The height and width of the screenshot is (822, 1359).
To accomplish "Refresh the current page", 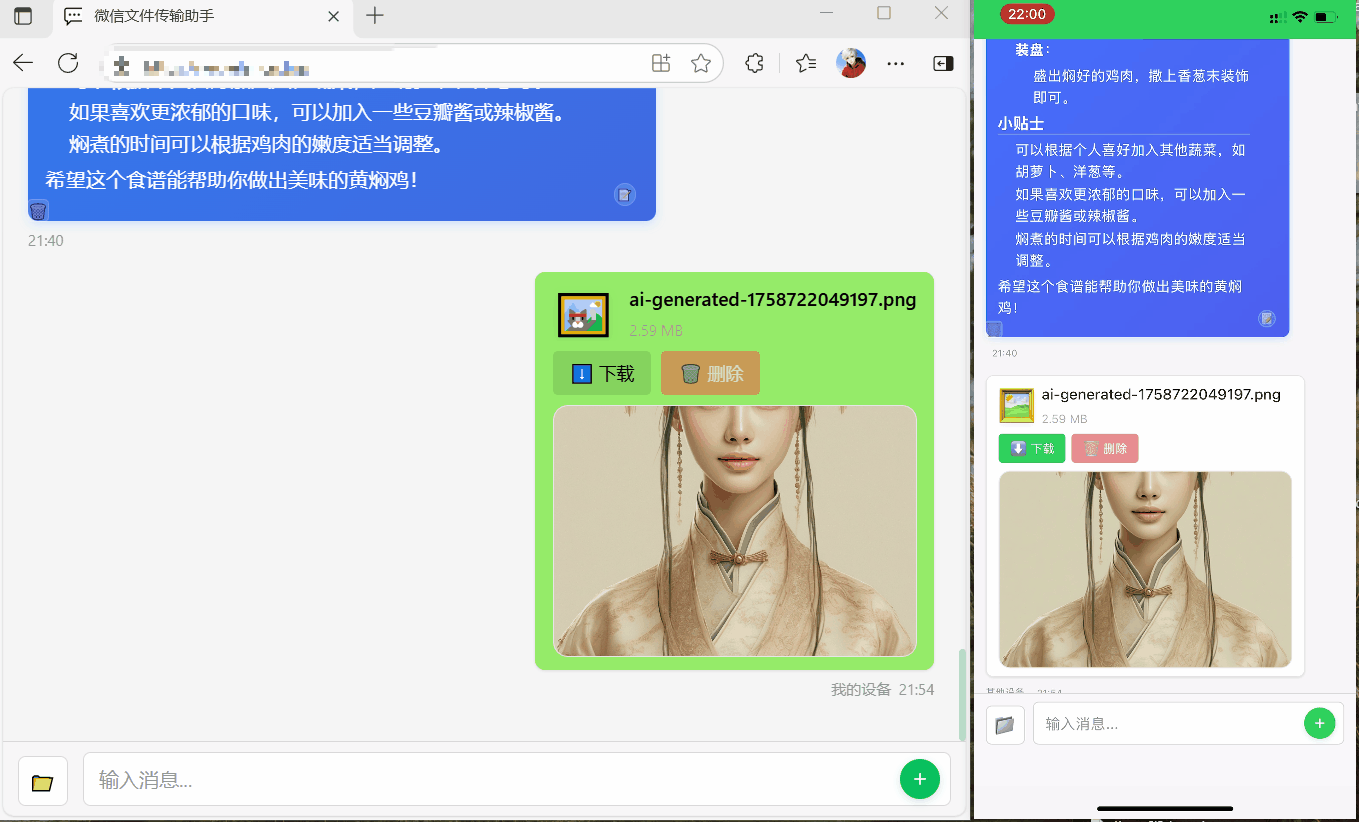I will pos(68,63).
